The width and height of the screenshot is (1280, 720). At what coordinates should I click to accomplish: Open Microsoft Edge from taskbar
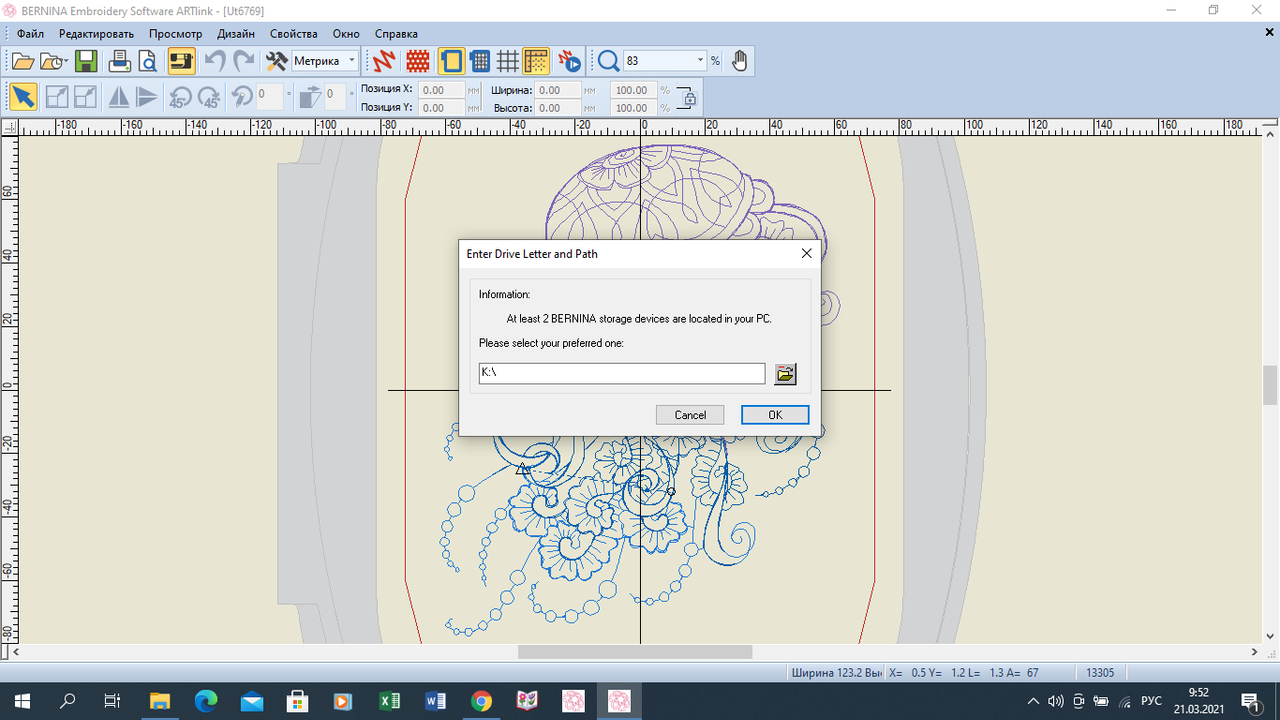pyautogui.click(x=206, y=701)
